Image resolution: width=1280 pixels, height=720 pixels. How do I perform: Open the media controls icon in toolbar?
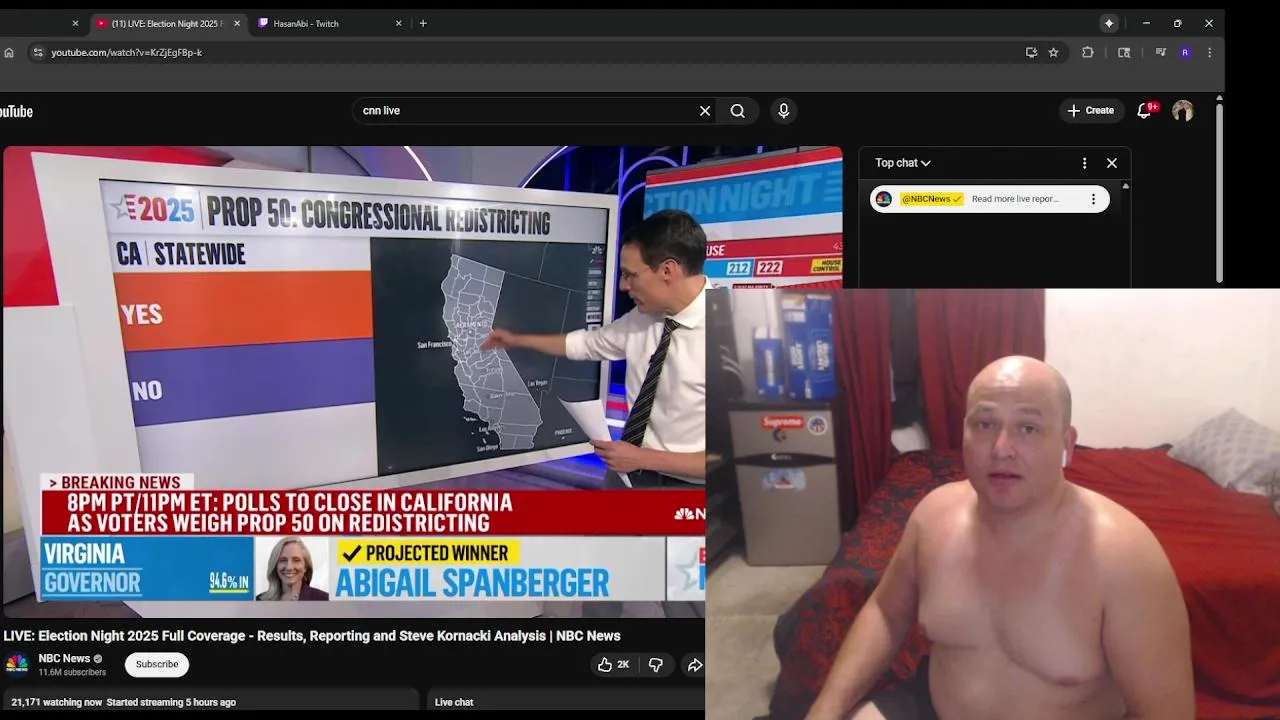coord(1161,53)
